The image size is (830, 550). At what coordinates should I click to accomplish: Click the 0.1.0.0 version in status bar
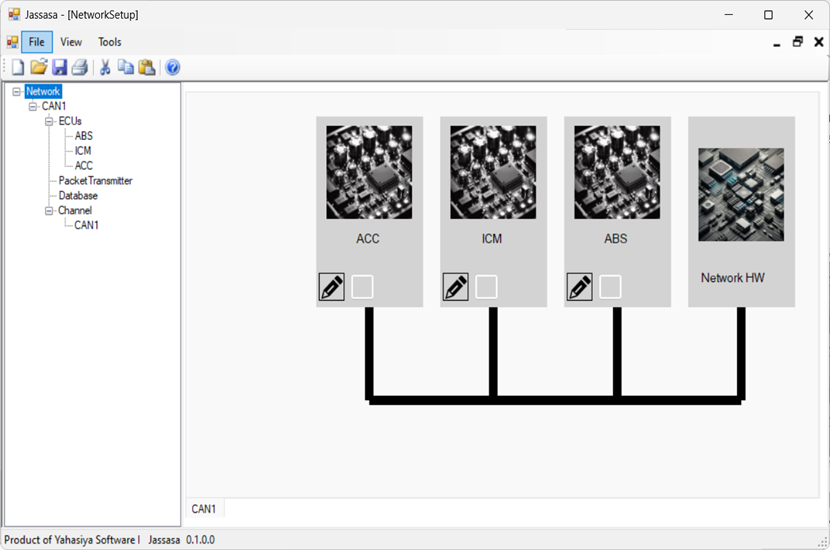point(200,540)
